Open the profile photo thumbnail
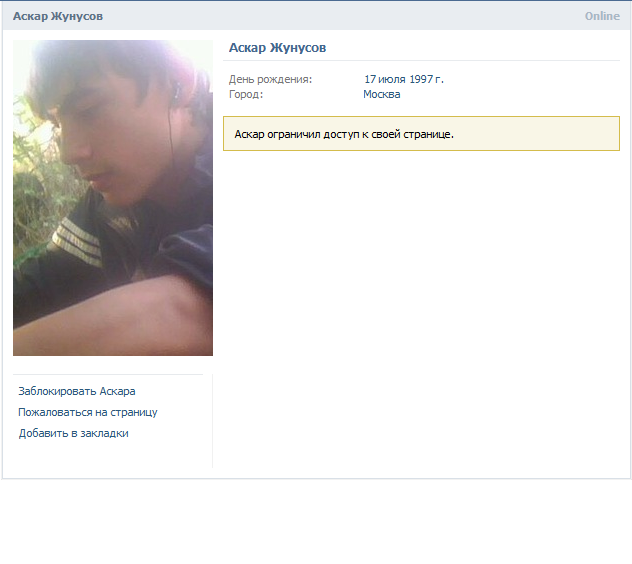Screen dimensions: 632x564 pyautogui.click(x=113, y=198)
